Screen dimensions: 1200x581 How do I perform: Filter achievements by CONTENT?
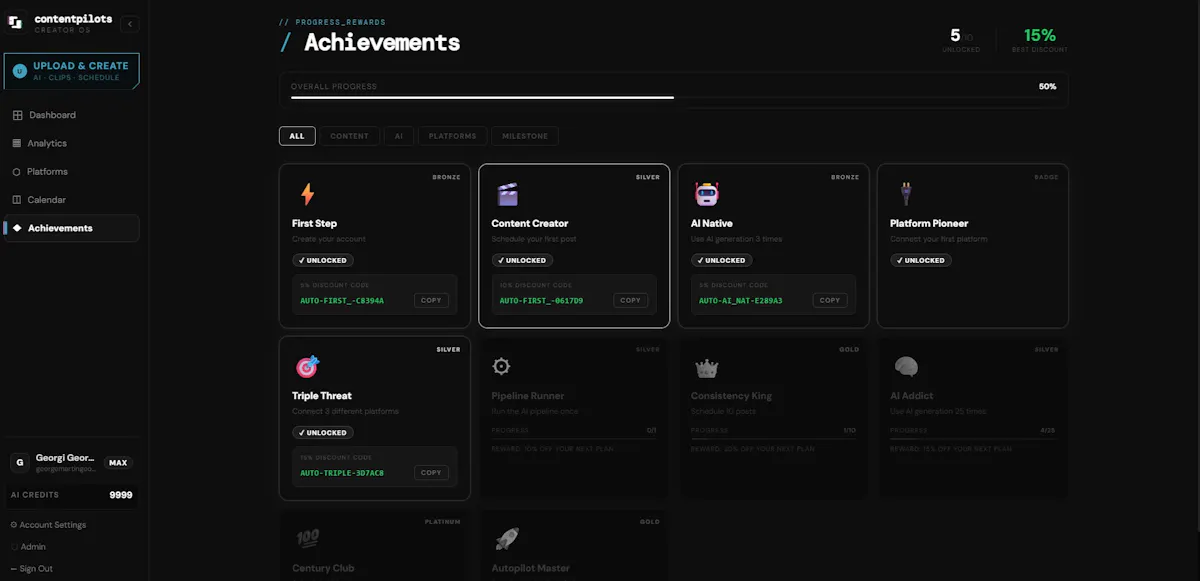pos(349,136)
